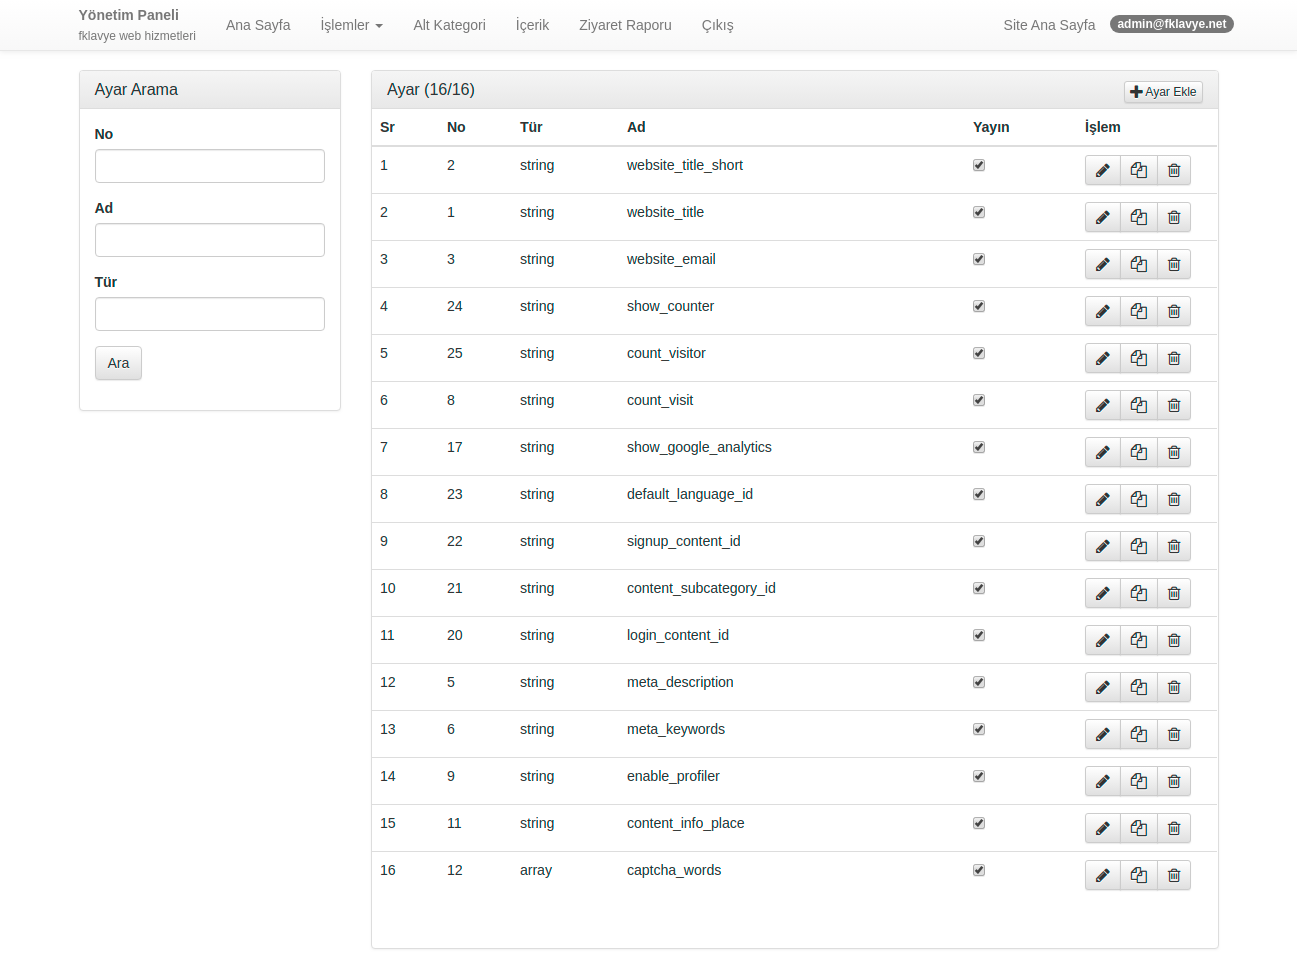Select the show_google_analytics name cell

point(699,447)
